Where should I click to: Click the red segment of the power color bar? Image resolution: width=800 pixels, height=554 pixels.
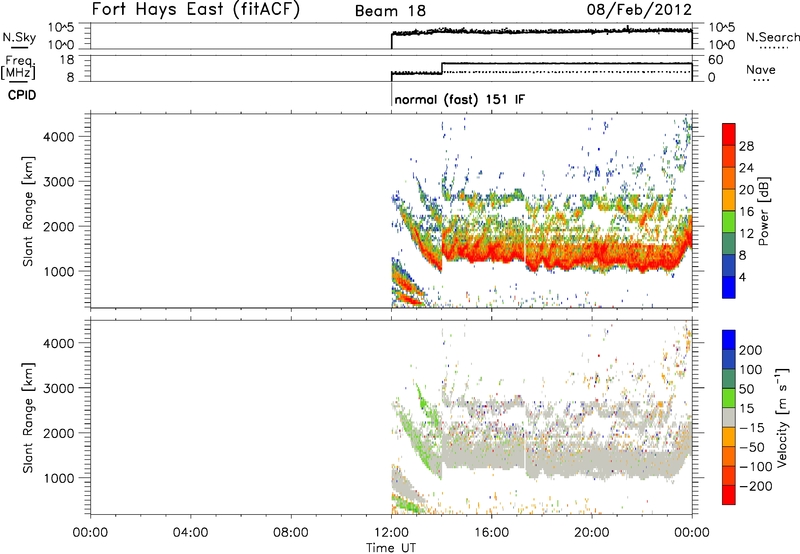pyautogui.click(x=729, y=134)
